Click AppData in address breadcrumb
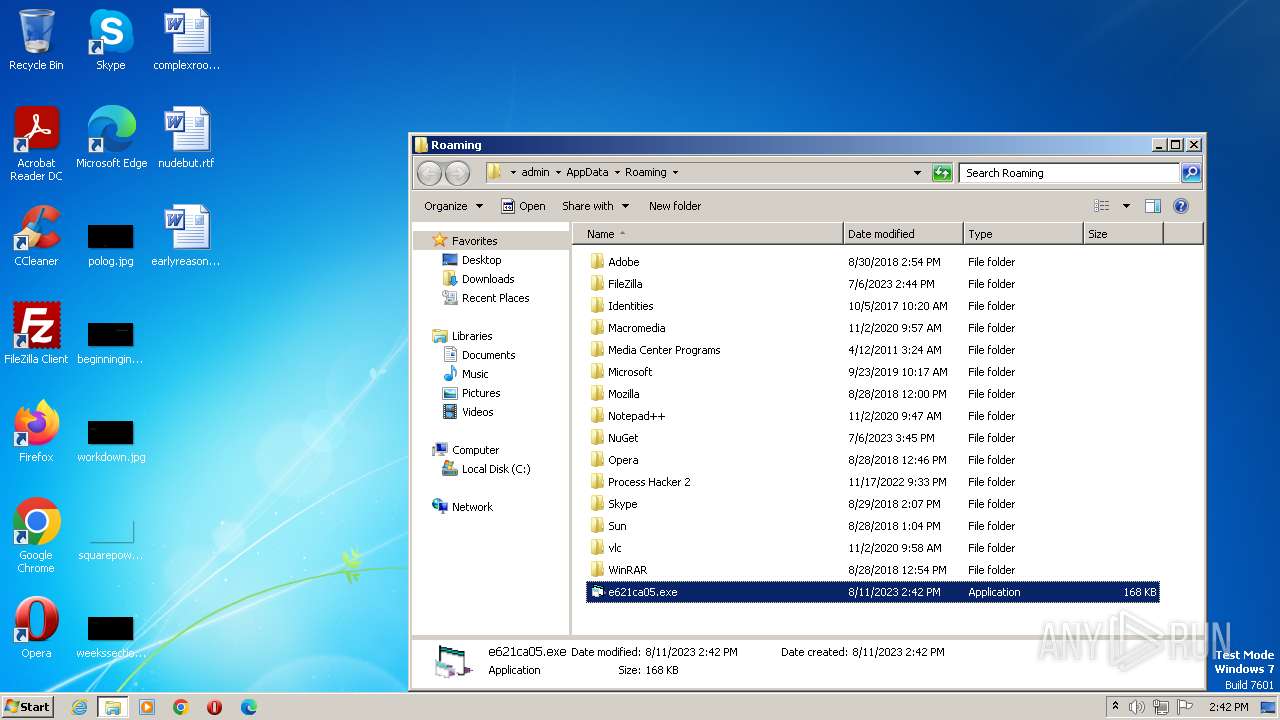Screen dimensions: 1280x720 click(587, 173)
